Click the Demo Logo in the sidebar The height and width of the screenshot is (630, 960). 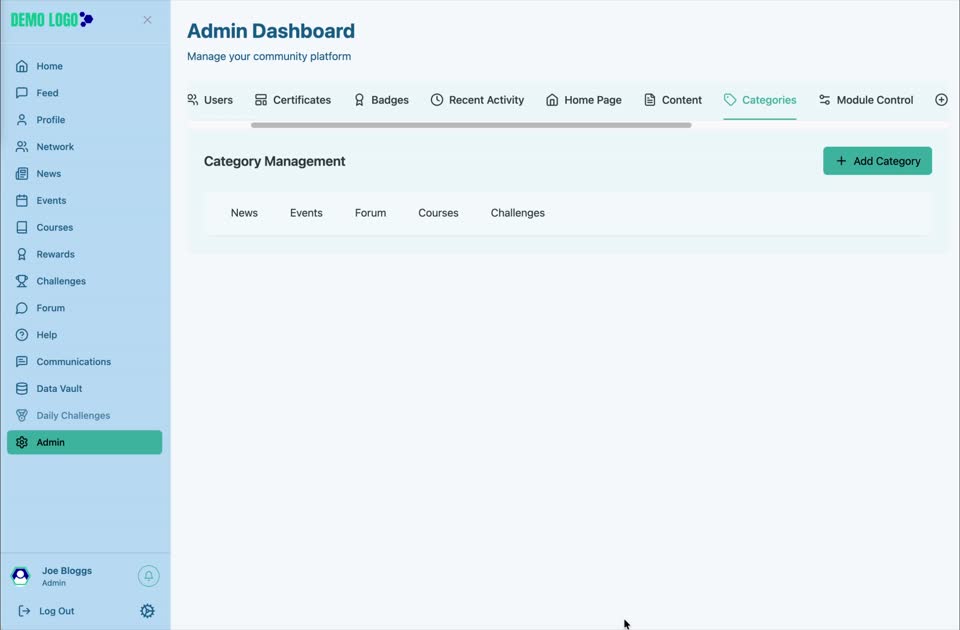point(52,20)
